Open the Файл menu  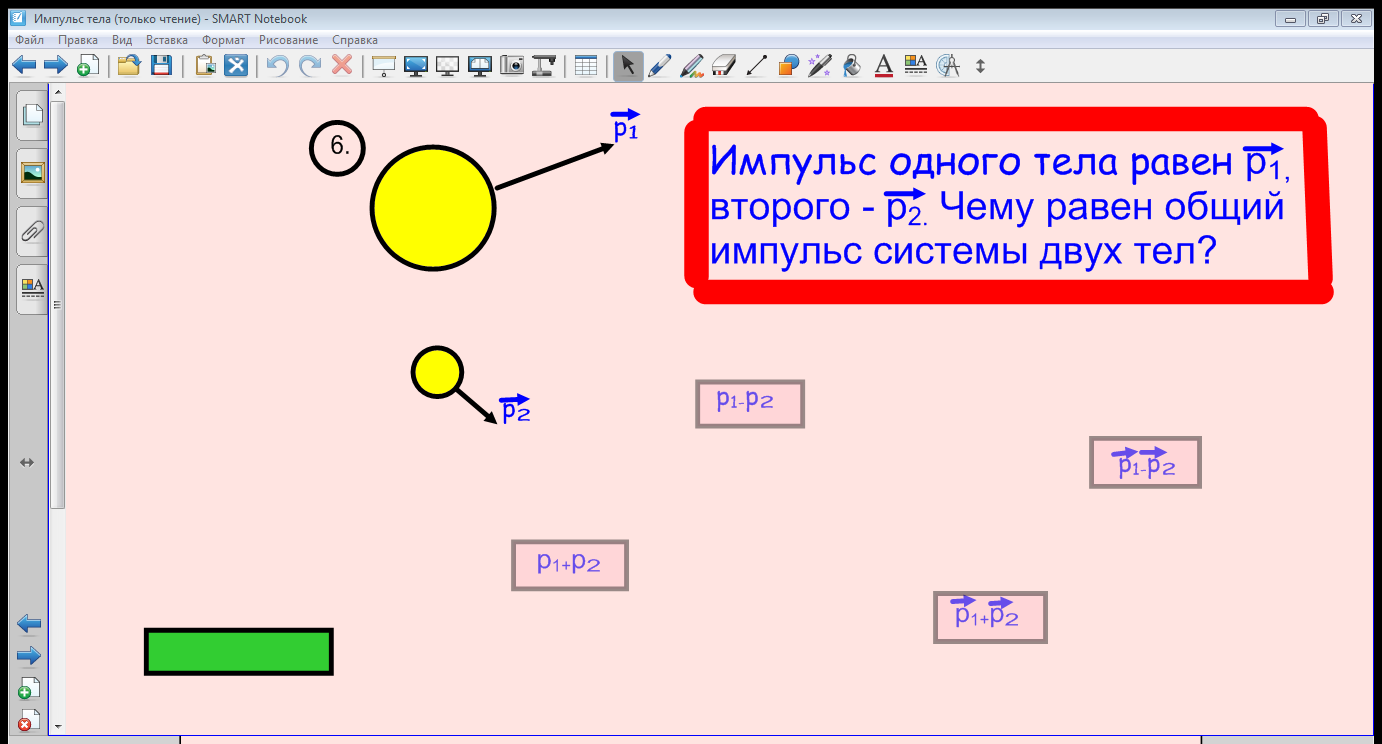pos(30,40)
